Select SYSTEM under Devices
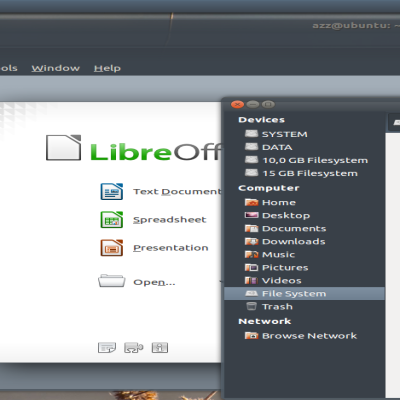 (x=285, y=134)
